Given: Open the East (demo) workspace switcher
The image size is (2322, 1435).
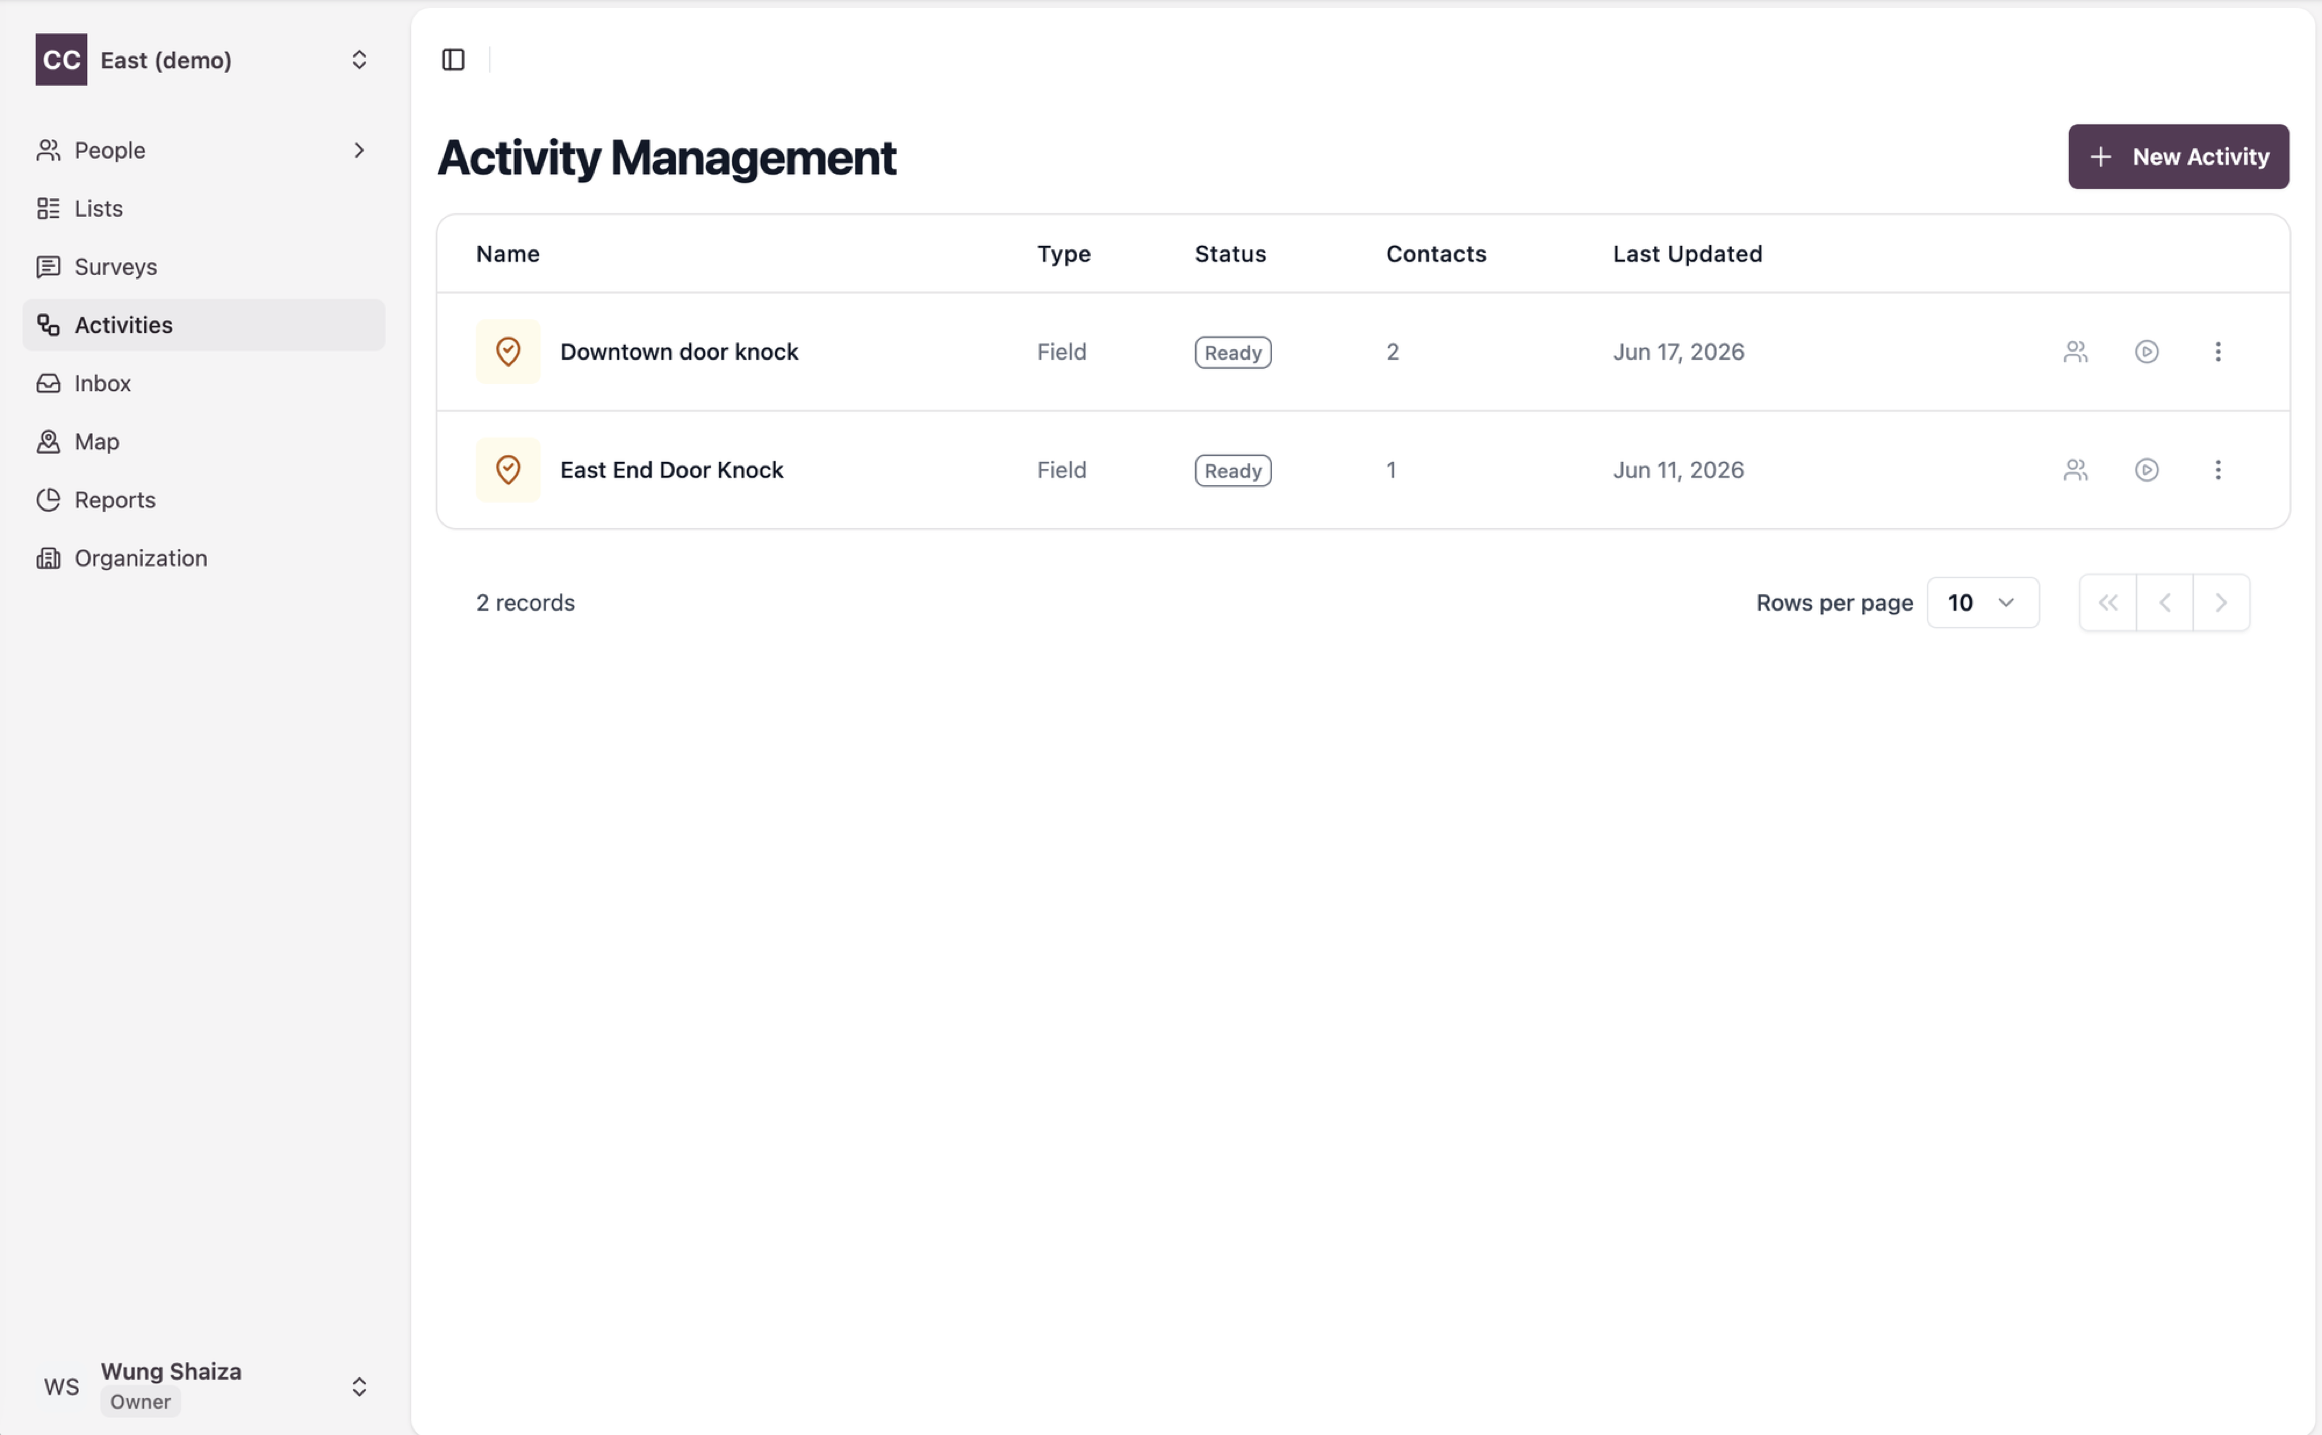Looking at the screenshot, I should point(204,60).
